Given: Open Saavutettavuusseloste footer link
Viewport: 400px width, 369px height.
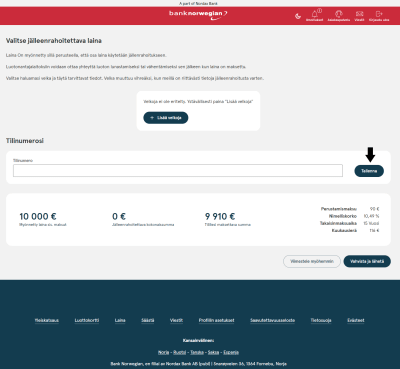Looking at the screenshot, I should [272, 320].
